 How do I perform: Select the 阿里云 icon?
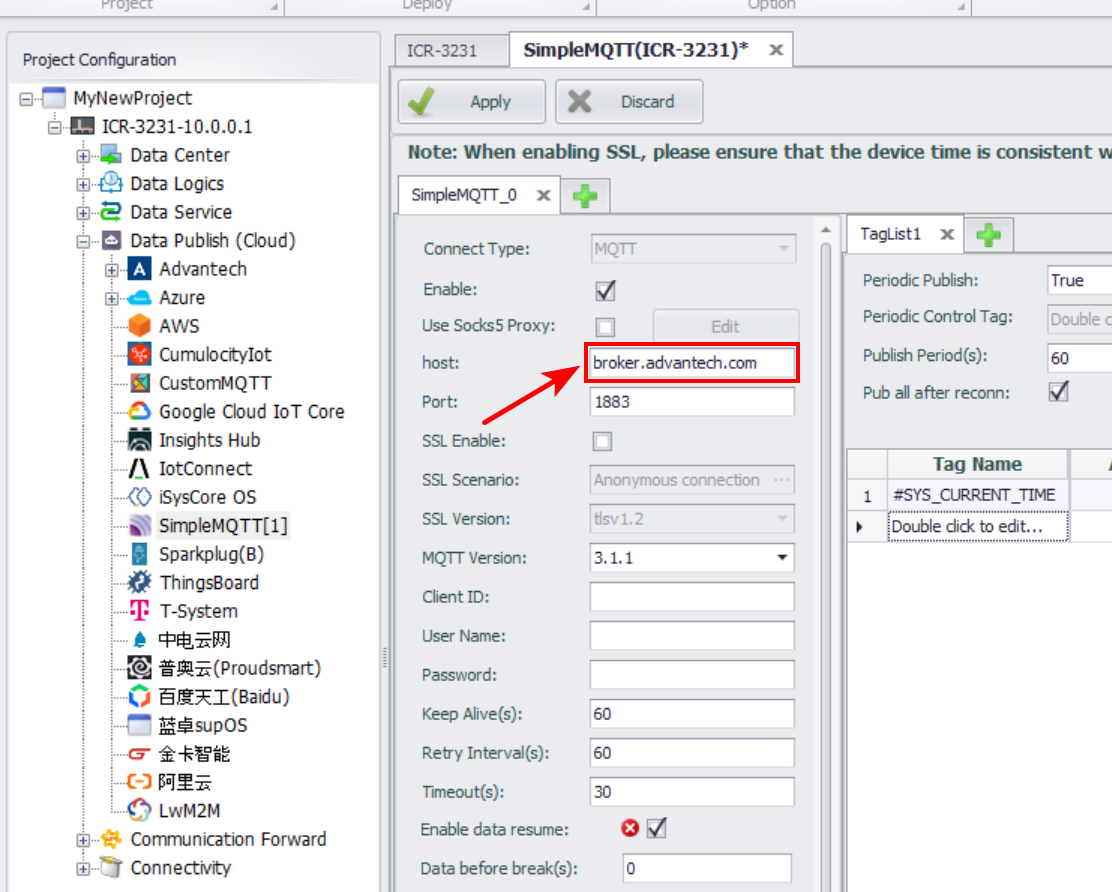(140, 782)
